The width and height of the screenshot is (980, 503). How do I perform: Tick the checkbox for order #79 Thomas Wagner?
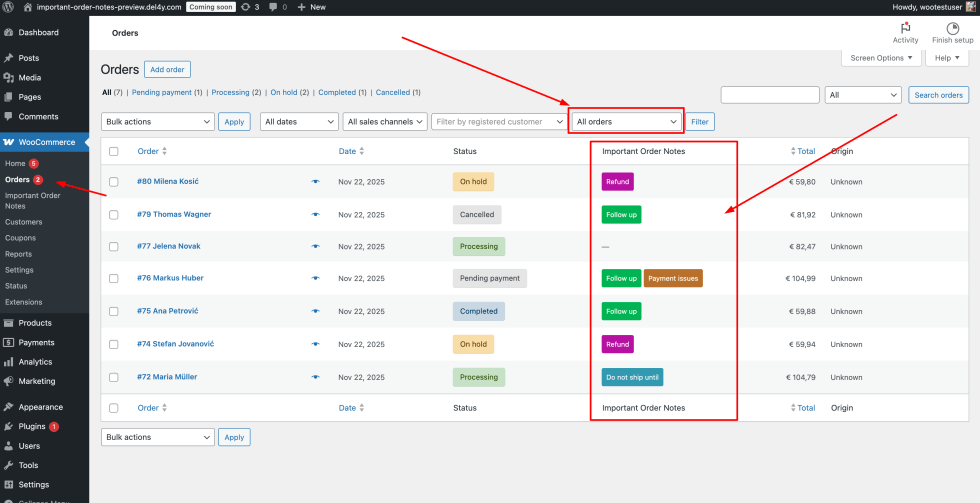coord(113,215)
